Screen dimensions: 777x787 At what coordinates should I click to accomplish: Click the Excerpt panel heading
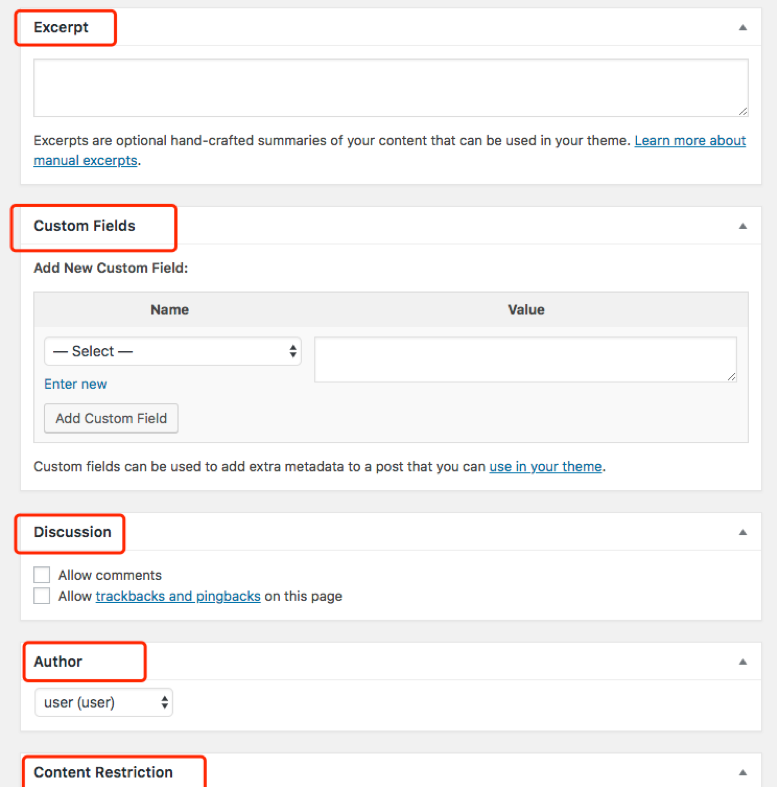click(61, 28)
